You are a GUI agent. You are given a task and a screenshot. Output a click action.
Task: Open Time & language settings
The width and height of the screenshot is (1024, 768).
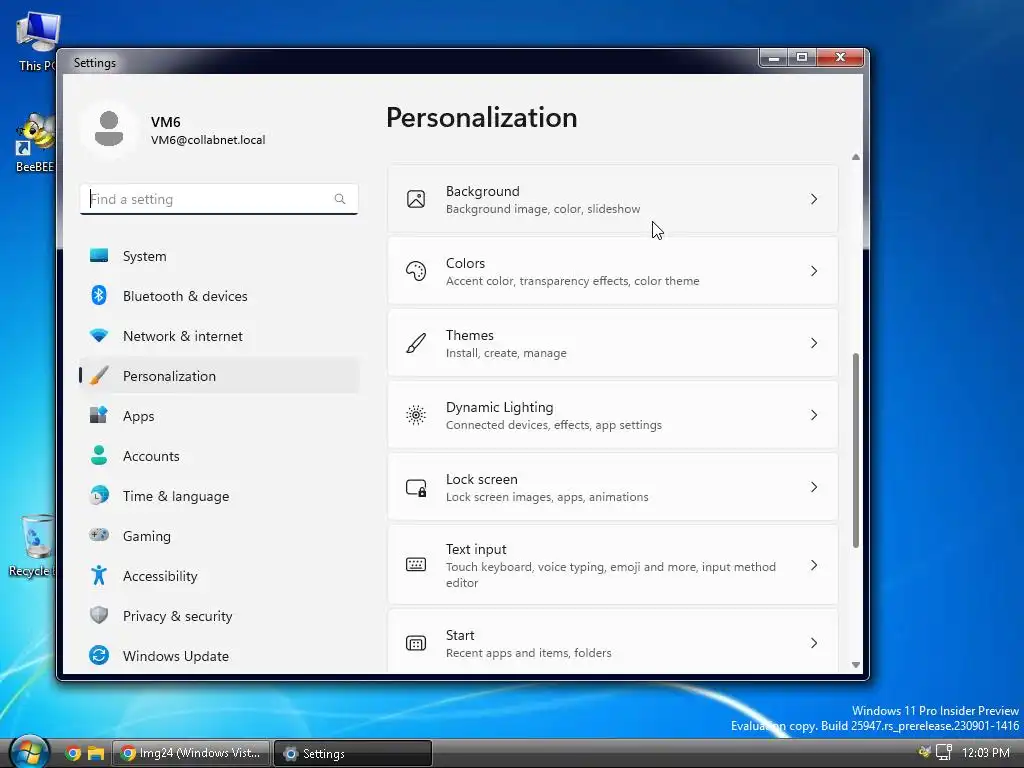219,496
